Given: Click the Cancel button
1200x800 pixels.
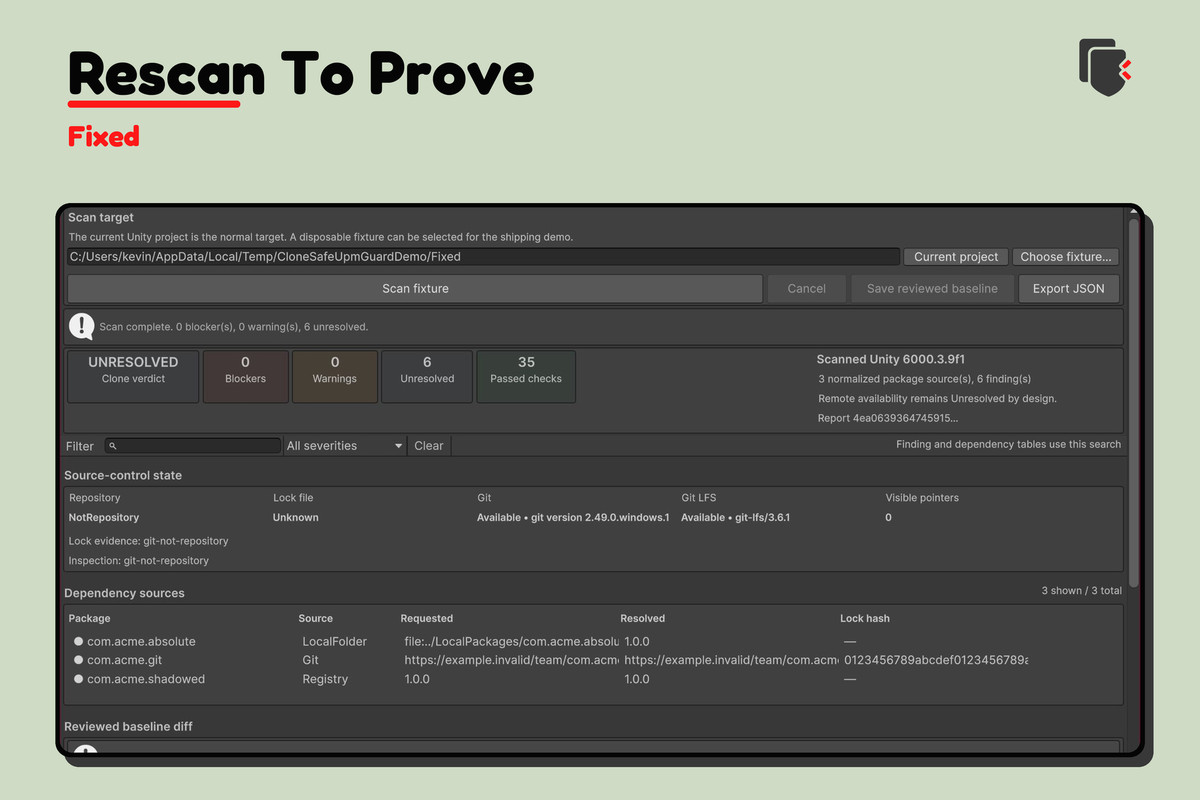Looking at the screenshot, I should point(807,289).
